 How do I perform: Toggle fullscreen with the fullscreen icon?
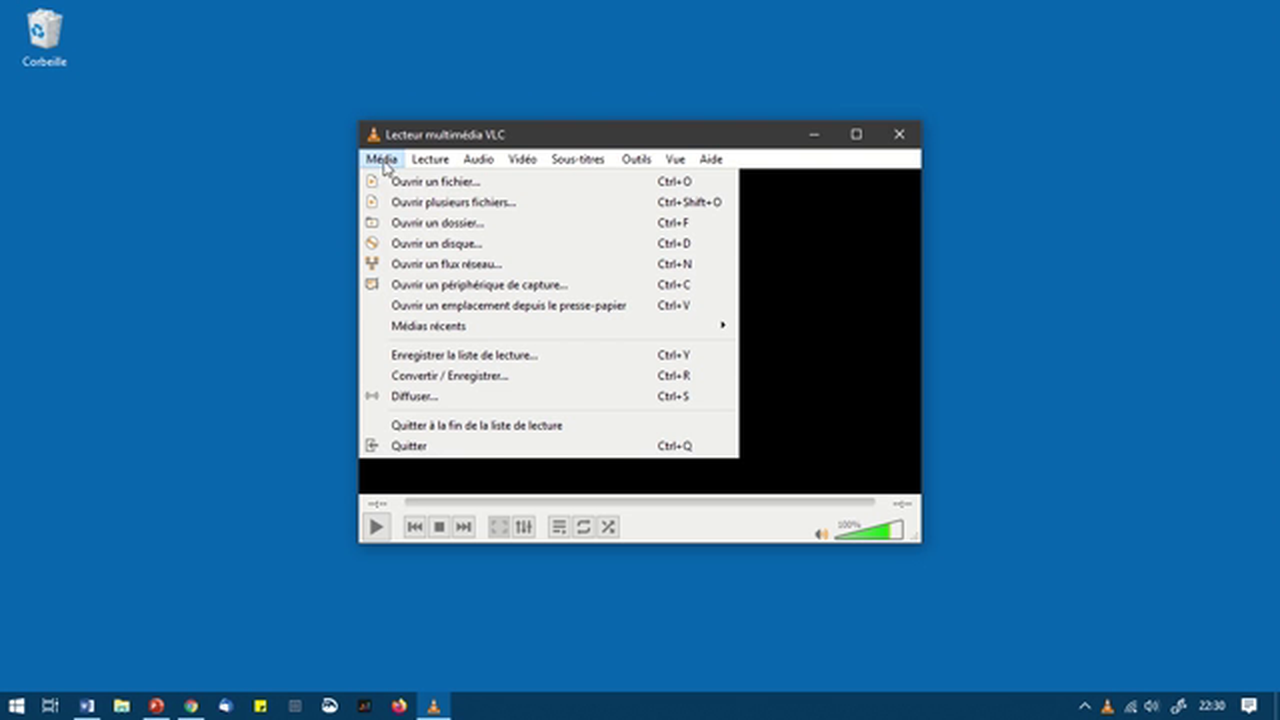498,527
